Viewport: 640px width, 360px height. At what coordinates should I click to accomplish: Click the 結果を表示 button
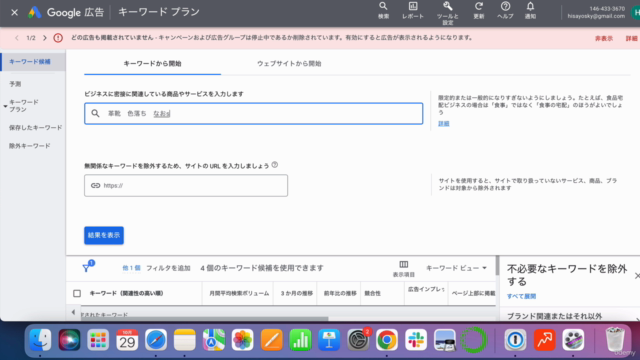pos(104,236)
